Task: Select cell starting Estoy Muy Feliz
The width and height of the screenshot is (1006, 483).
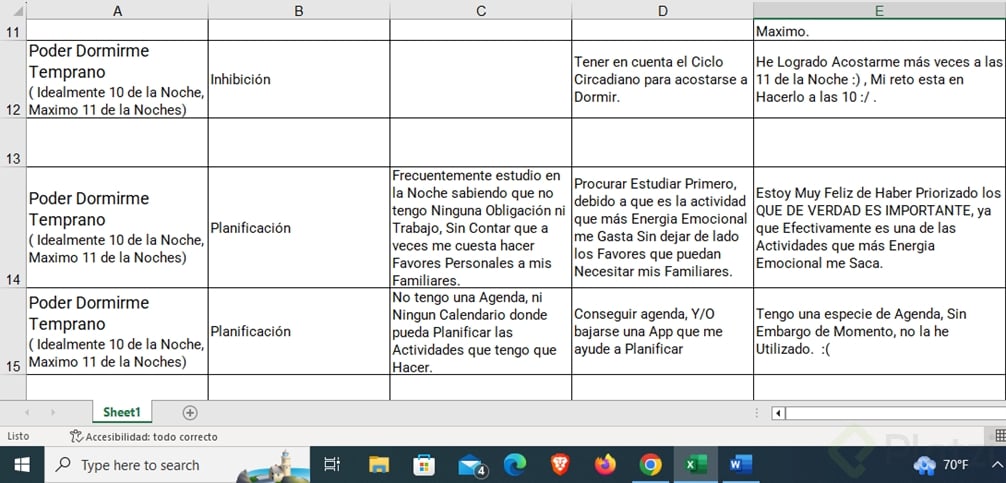Action: click(880, 227)
